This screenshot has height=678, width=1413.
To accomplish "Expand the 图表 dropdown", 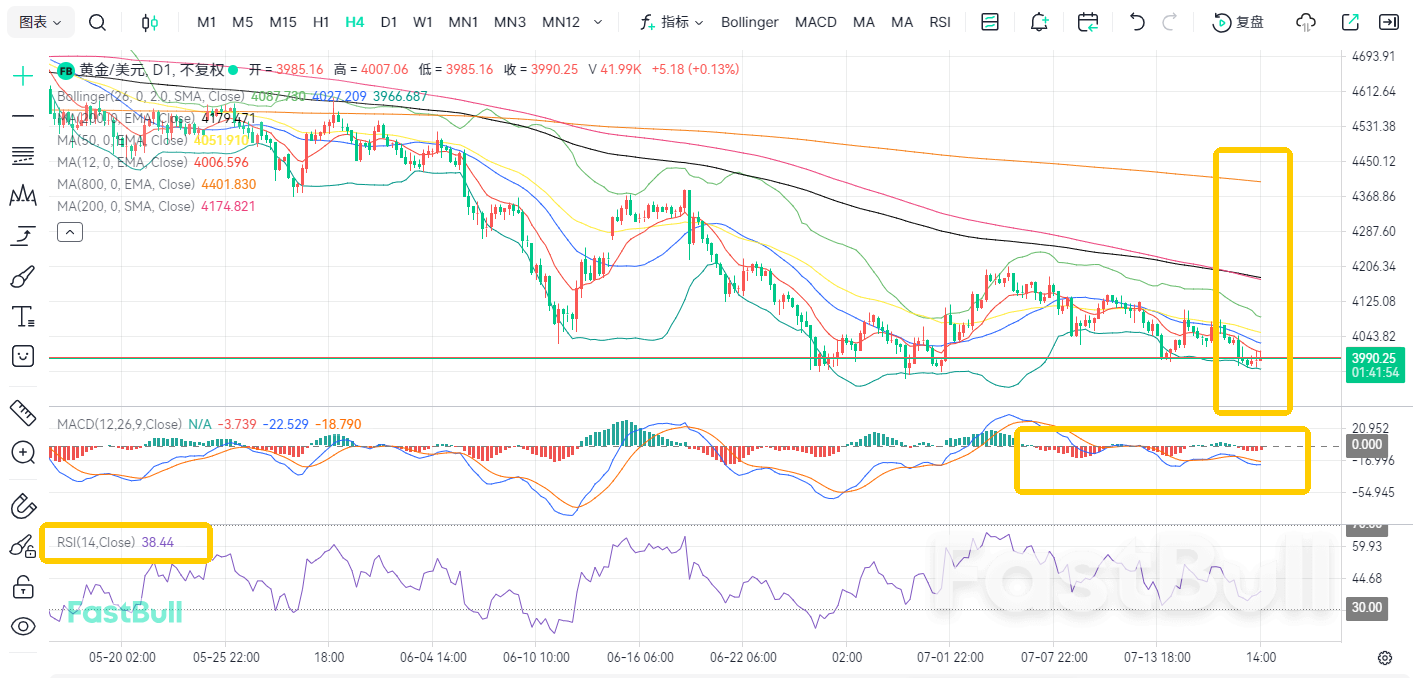I will click(x=41, y=22).
